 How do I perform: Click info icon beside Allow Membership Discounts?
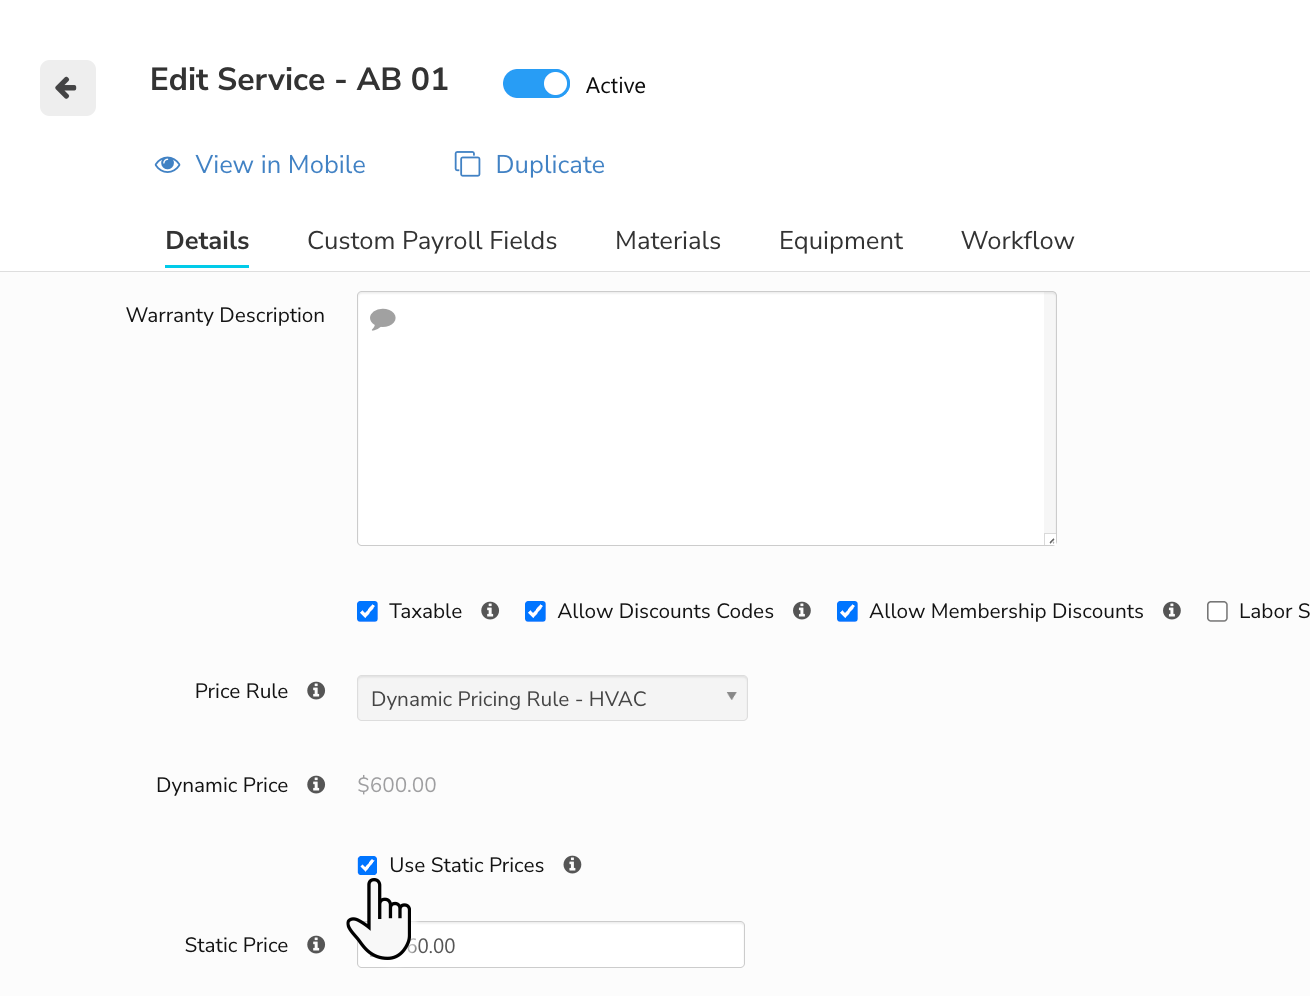(x=1172, y=610)
